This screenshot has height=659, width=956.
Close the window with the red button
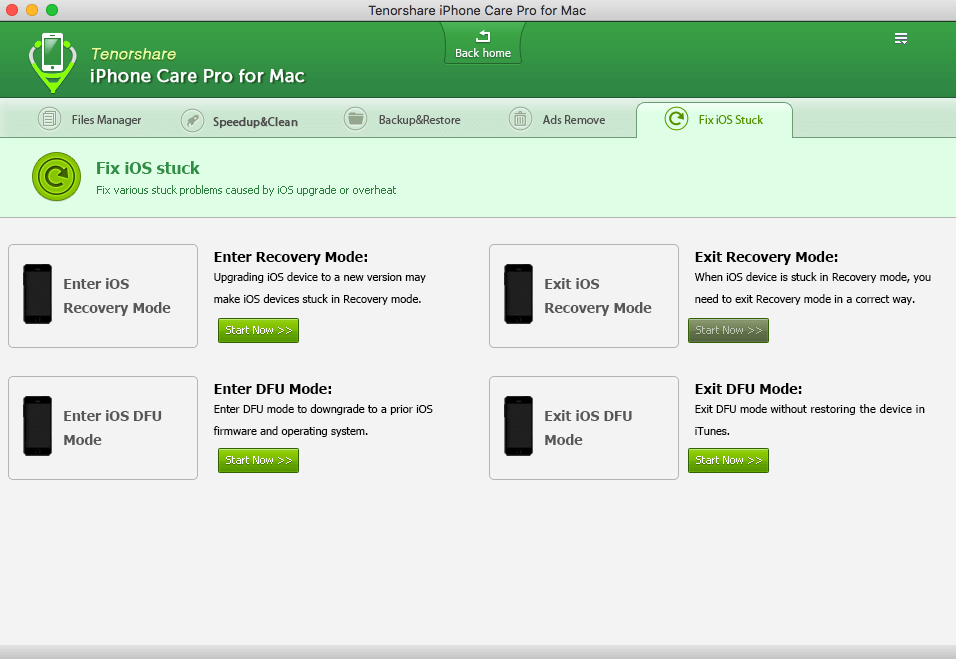12,10
